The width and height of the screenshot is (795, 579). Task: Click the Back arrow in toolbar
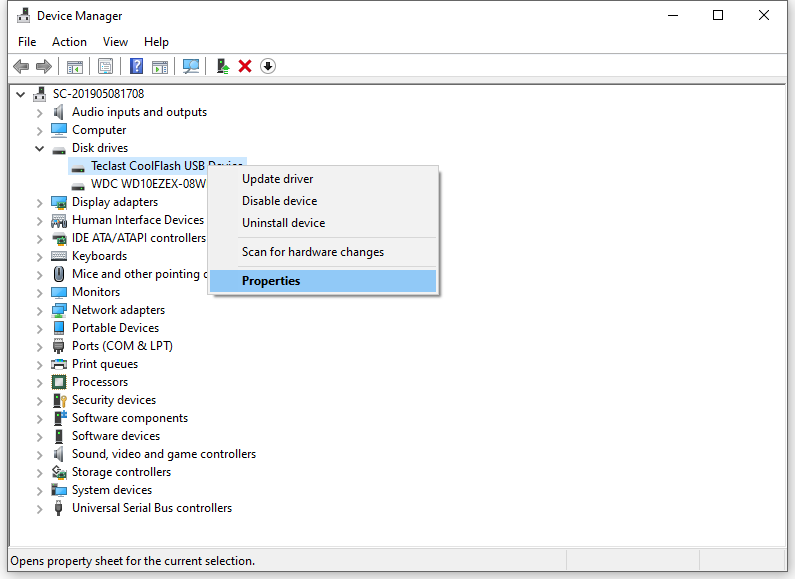point(21,66)
